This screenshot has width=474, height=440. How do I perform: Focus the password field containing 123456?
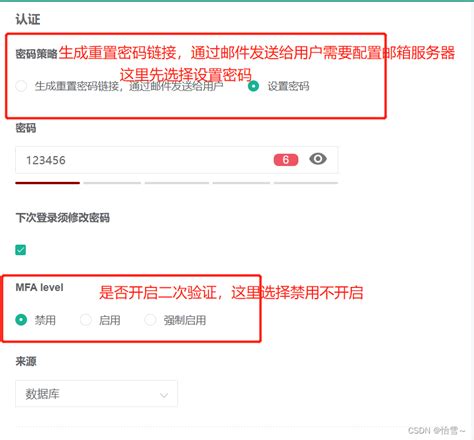[177, 160]
